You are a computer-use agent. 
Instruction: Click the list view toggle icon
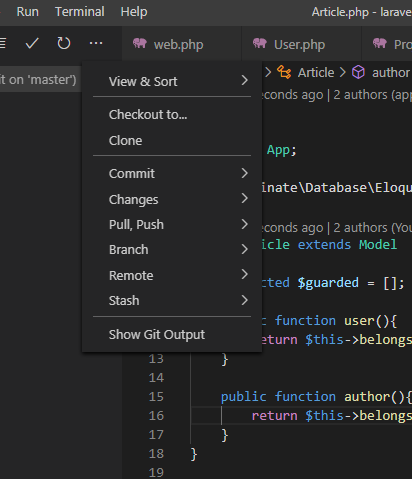click(x=3, y=43)
